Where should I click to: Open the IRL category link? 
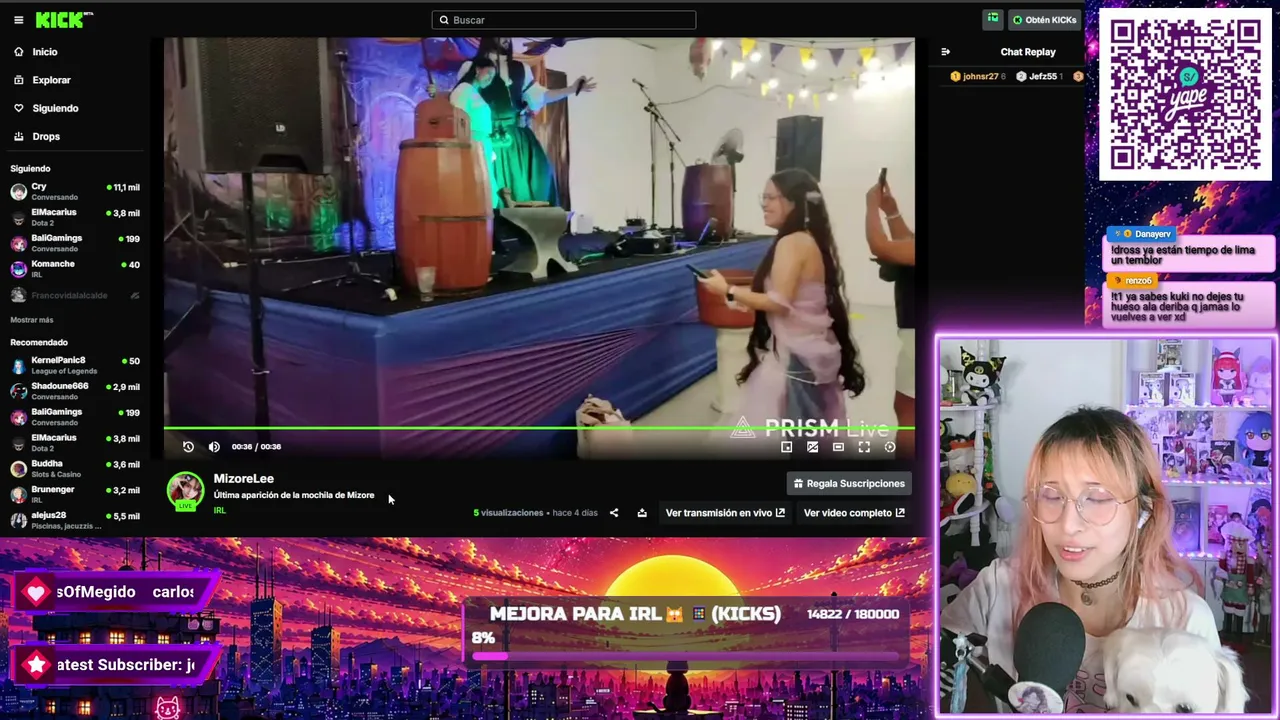coord(219,511)
